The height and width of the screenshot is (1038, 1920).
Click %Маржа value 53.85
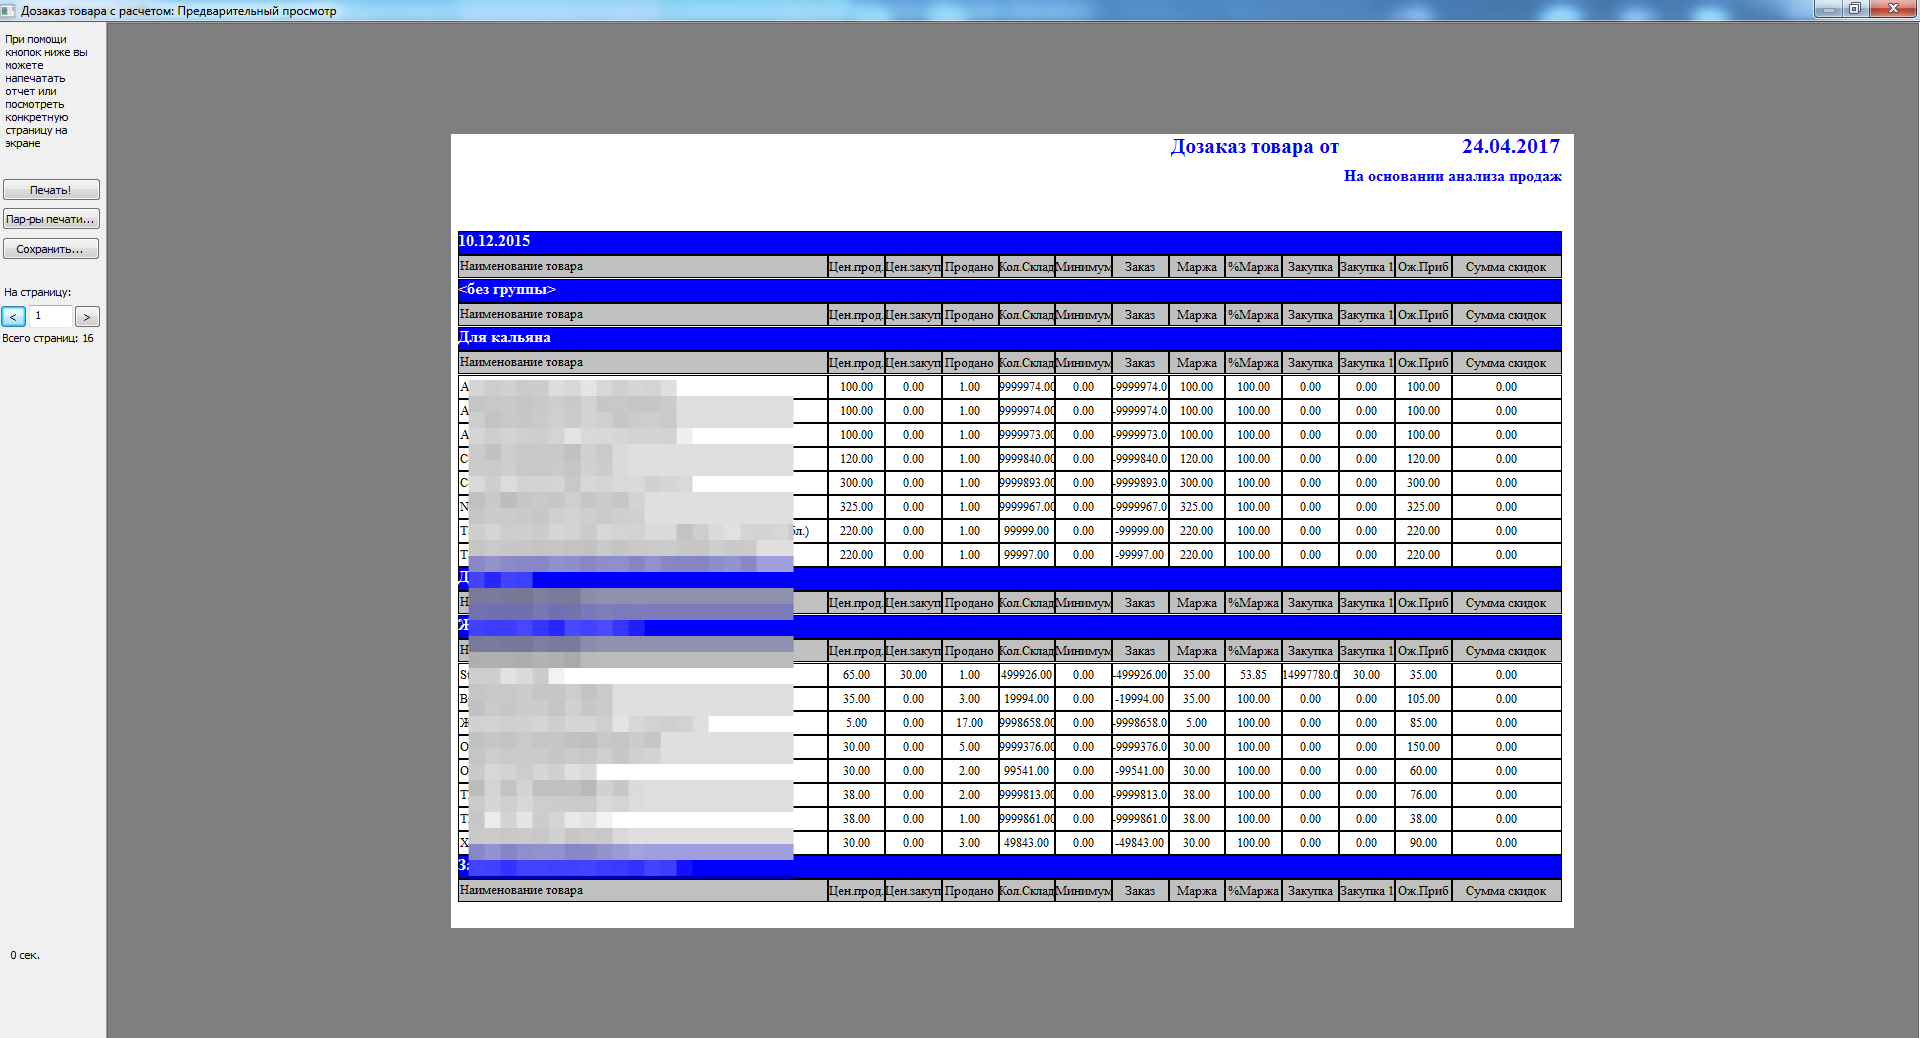[1253, 675]
